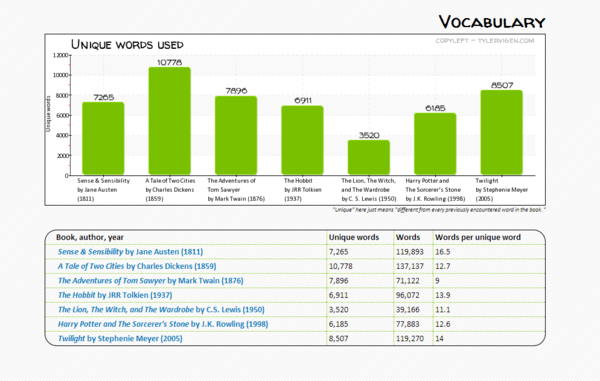
Task: Click the 'The Lion, The Witch' chart axis label
Action: coord(369,189)
